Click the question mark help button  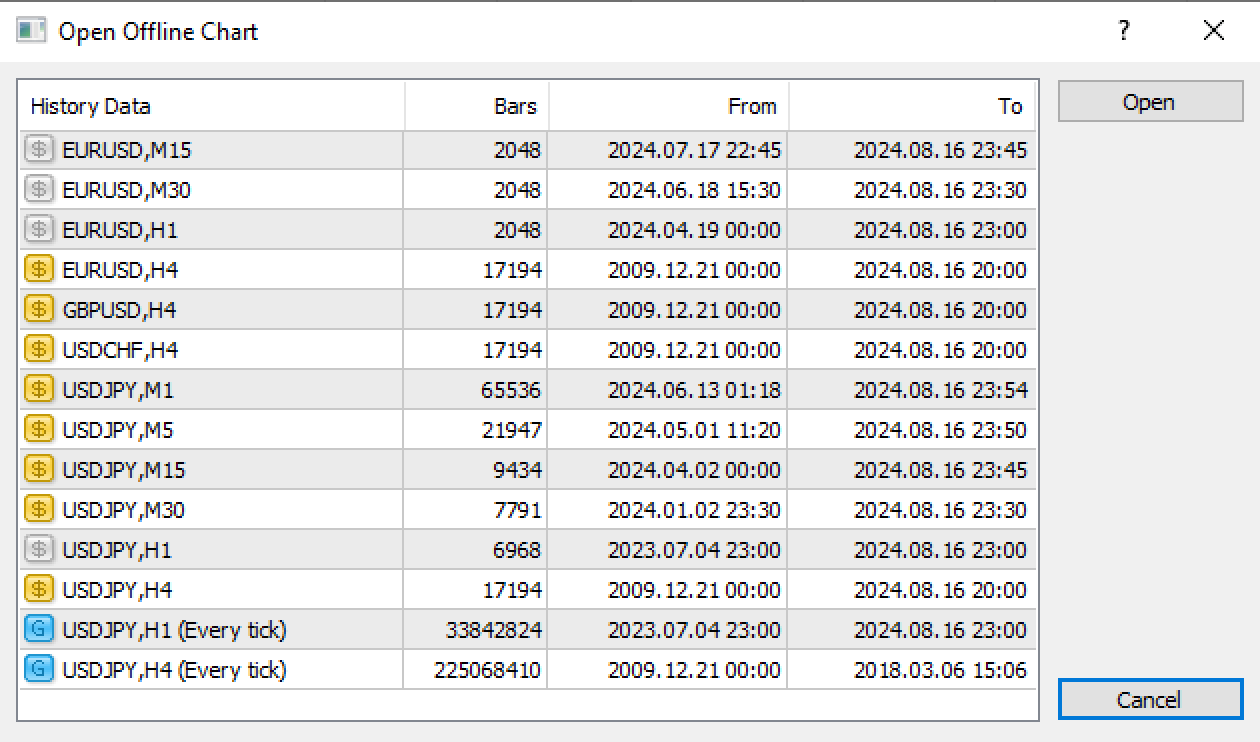(x=1124, y=31)
